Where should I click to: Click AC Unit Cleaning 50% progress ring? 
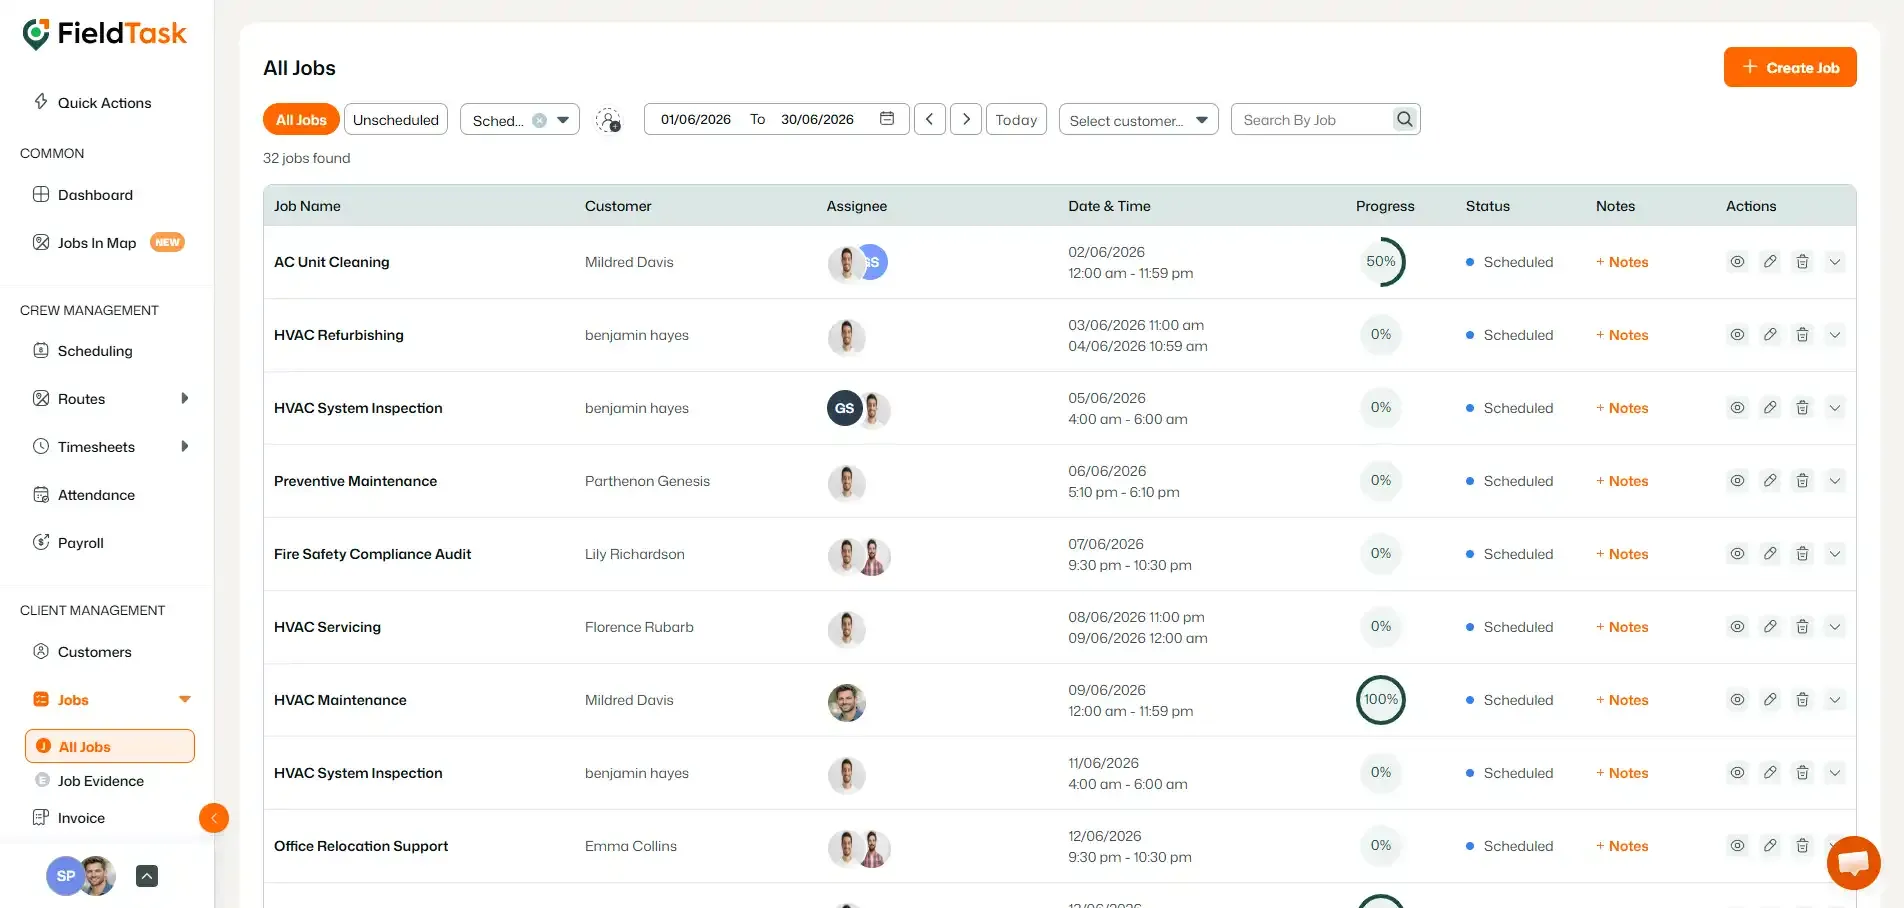tap(1381, 262)
